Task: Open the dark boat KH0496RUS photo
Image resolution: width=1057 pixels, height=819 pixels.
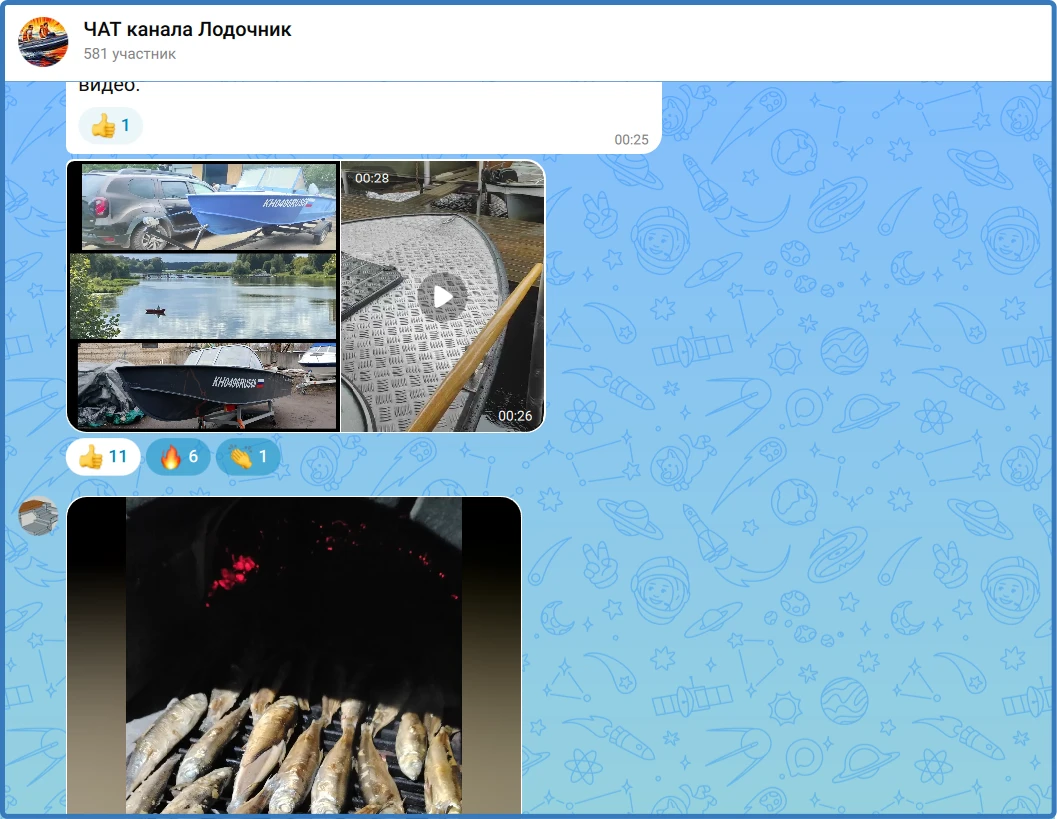Action: click(x=206, y=386)
